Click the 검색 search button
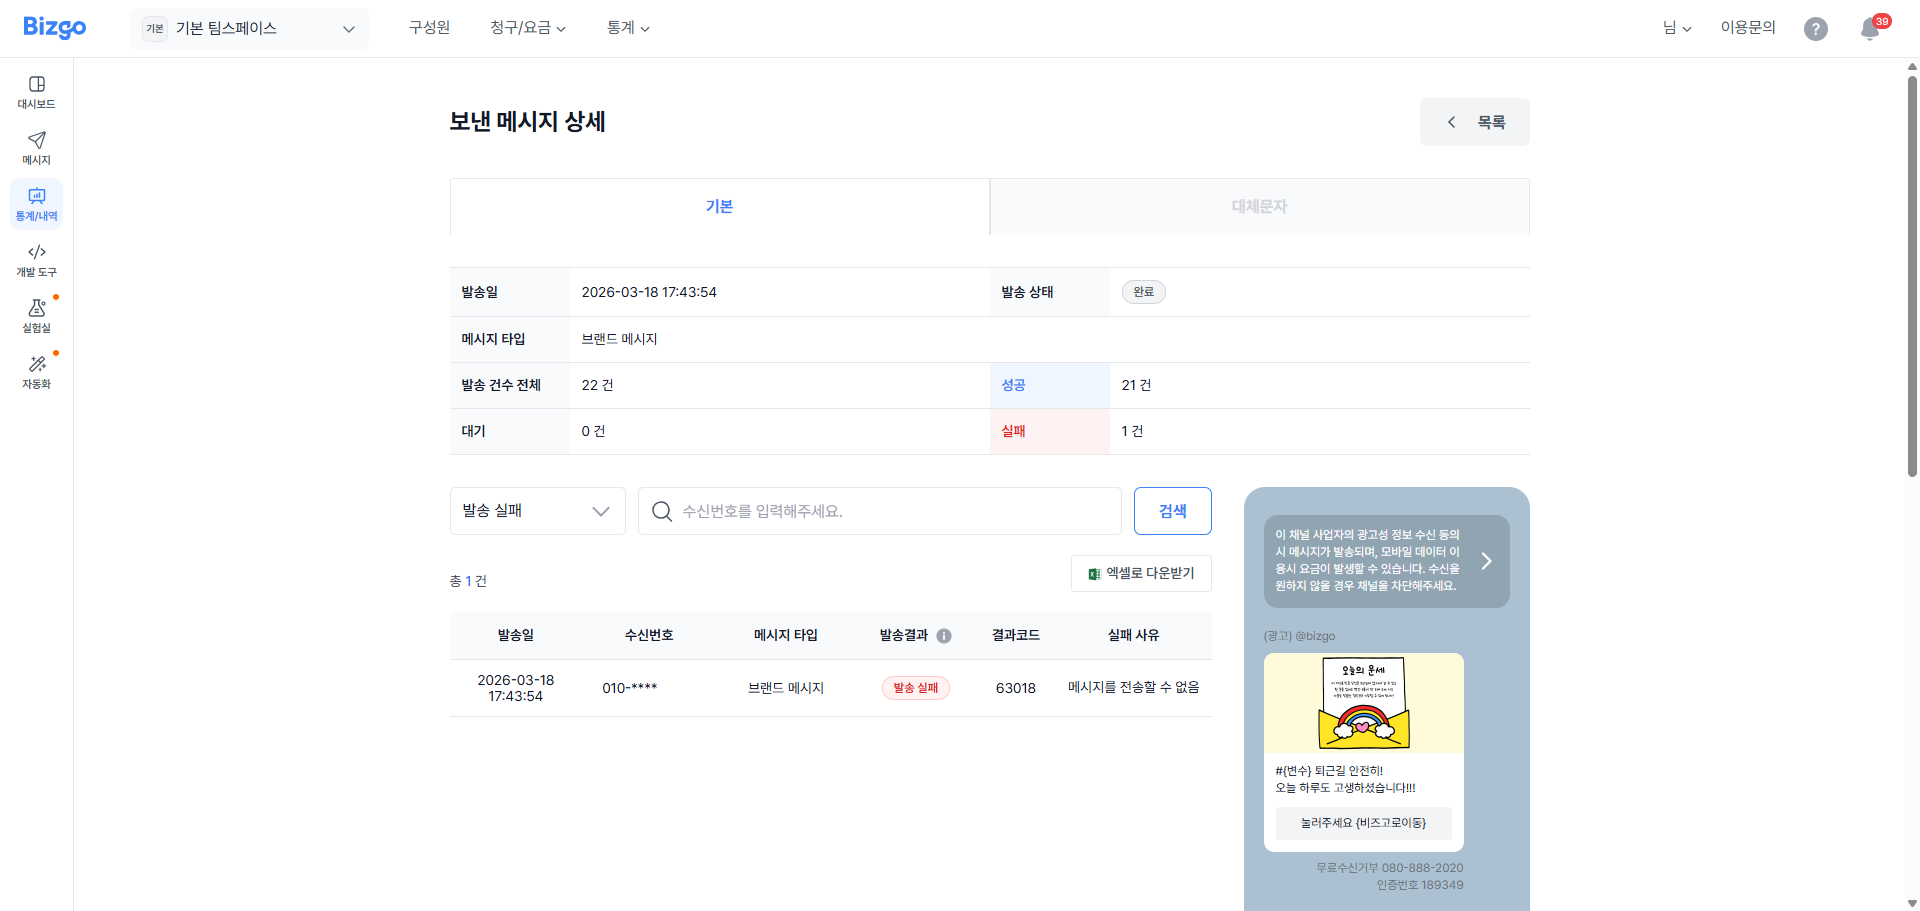The height and width of the screenshot is (911, 1920). coord(1172,510)
